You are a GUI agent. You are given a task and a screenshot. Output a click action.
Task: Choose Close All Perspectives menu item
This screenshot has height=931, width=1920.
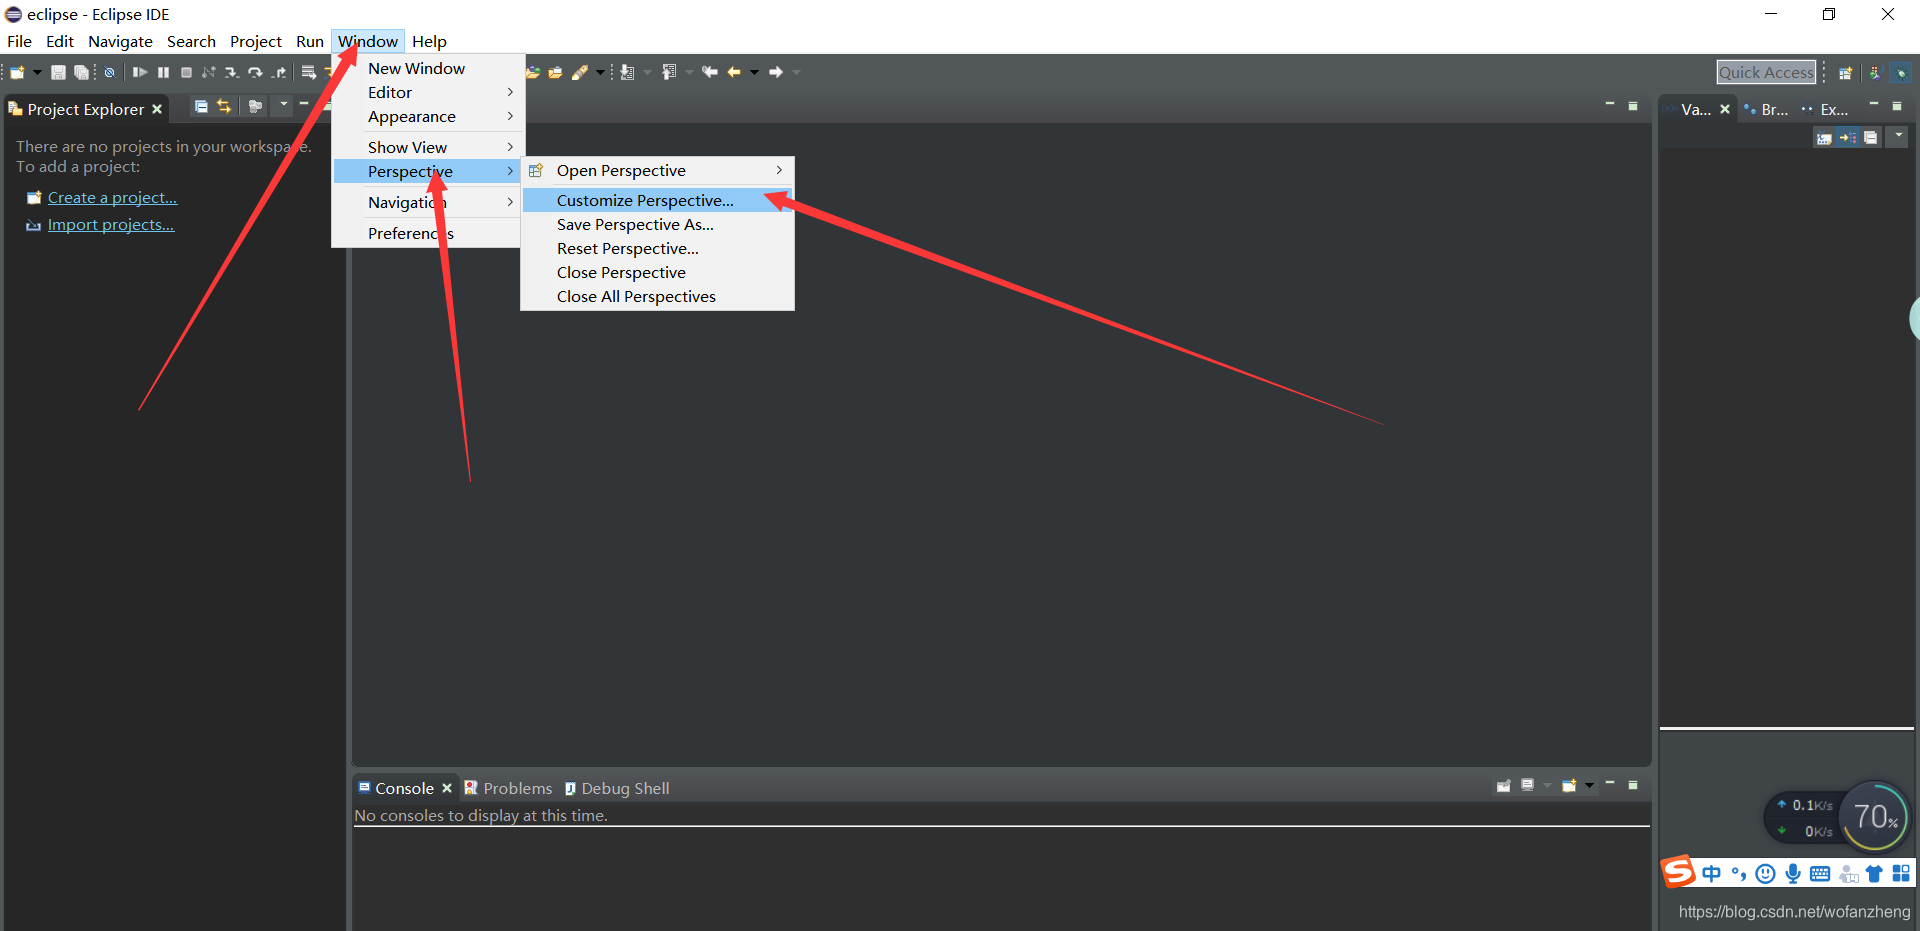point(657,296)
